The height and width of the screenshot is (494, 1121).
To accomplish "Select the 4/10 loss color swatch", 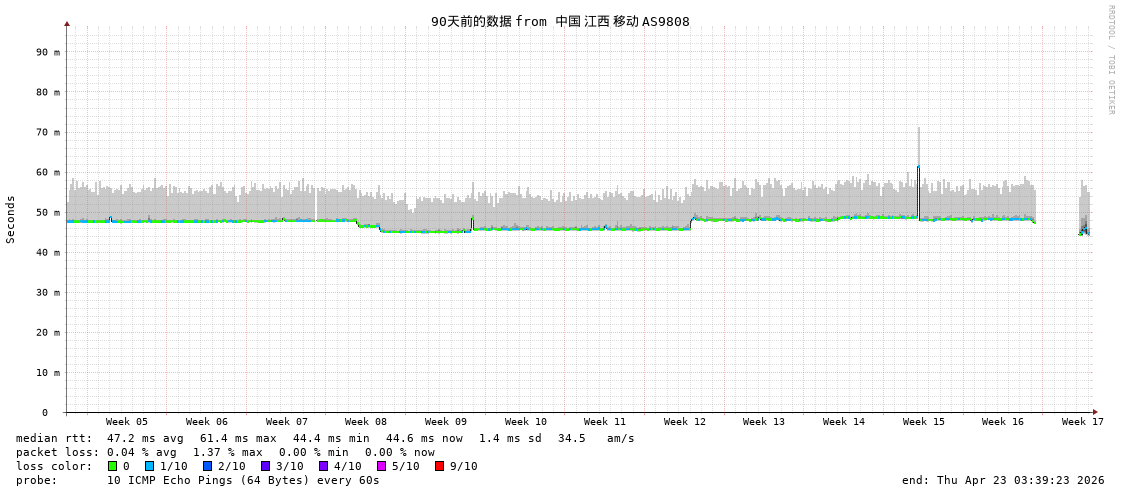I will (323, 466).
